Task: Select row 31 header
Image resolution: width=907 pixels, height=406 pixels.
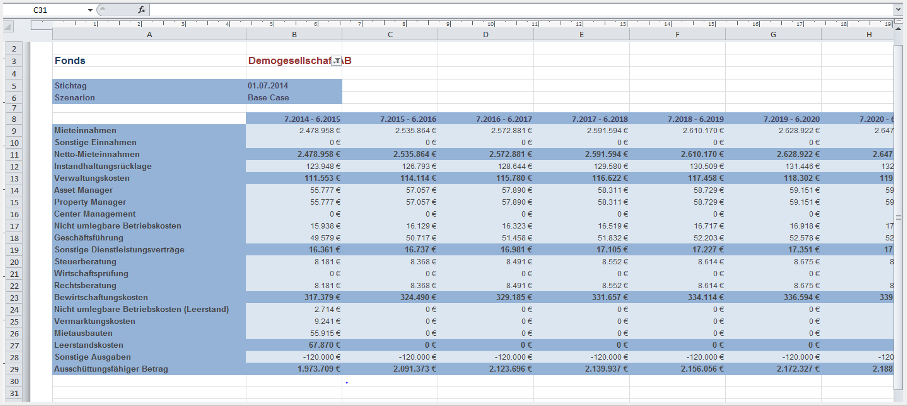Action: [x=13, y=393]
